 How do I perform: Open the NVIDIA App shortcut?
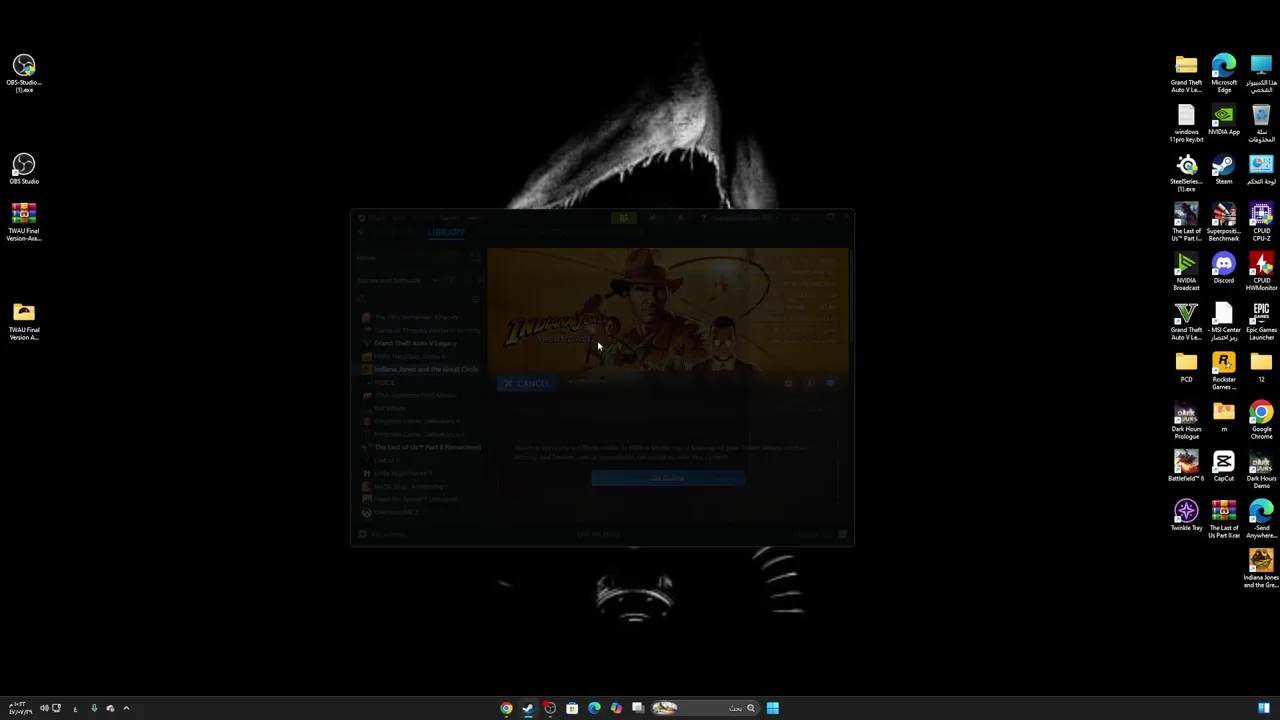1224,120
